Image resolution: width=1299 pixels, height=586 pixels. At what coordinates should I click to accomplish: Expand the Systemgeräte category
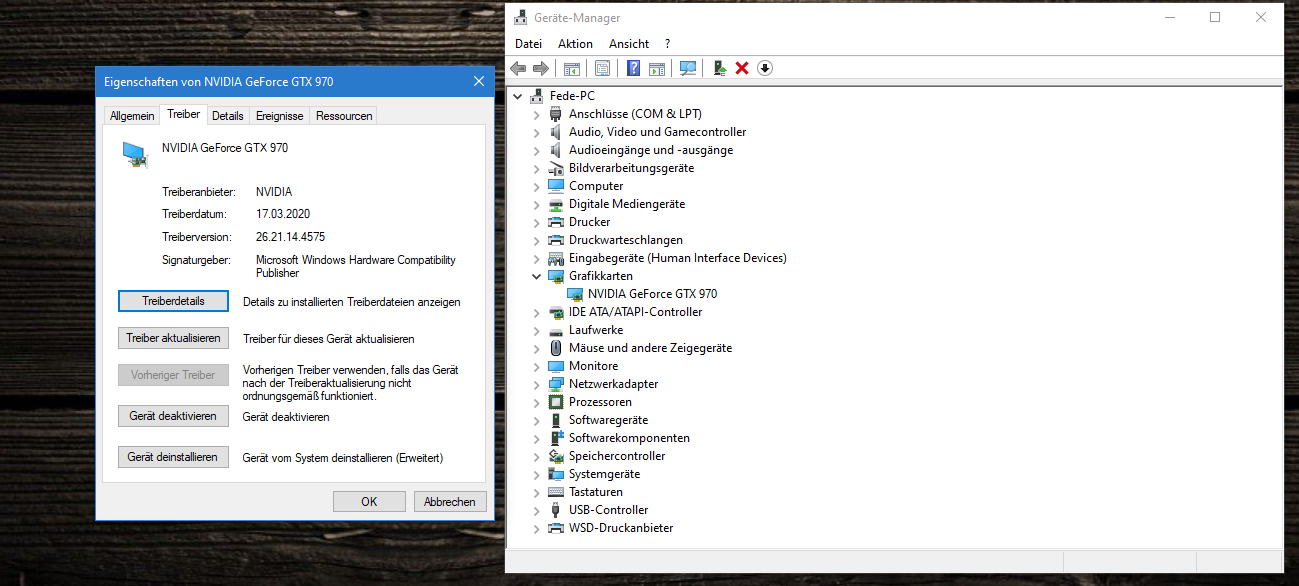[536, 474]
